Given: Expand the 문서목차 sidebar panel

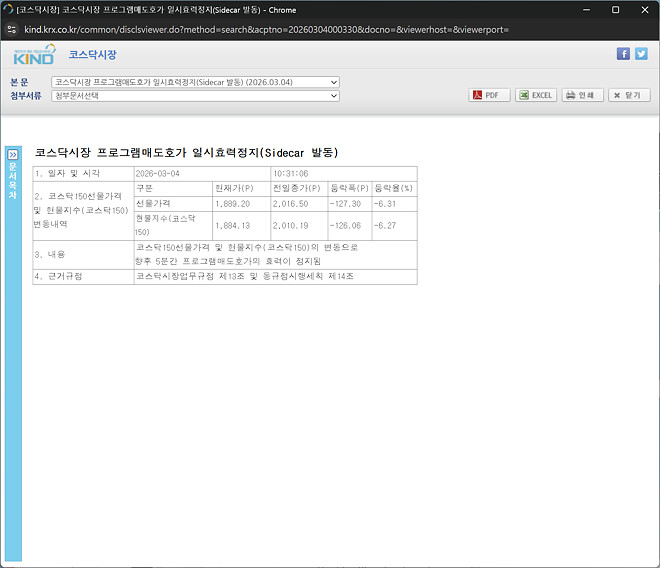Looking at the screenshot, I should point(13,155).
